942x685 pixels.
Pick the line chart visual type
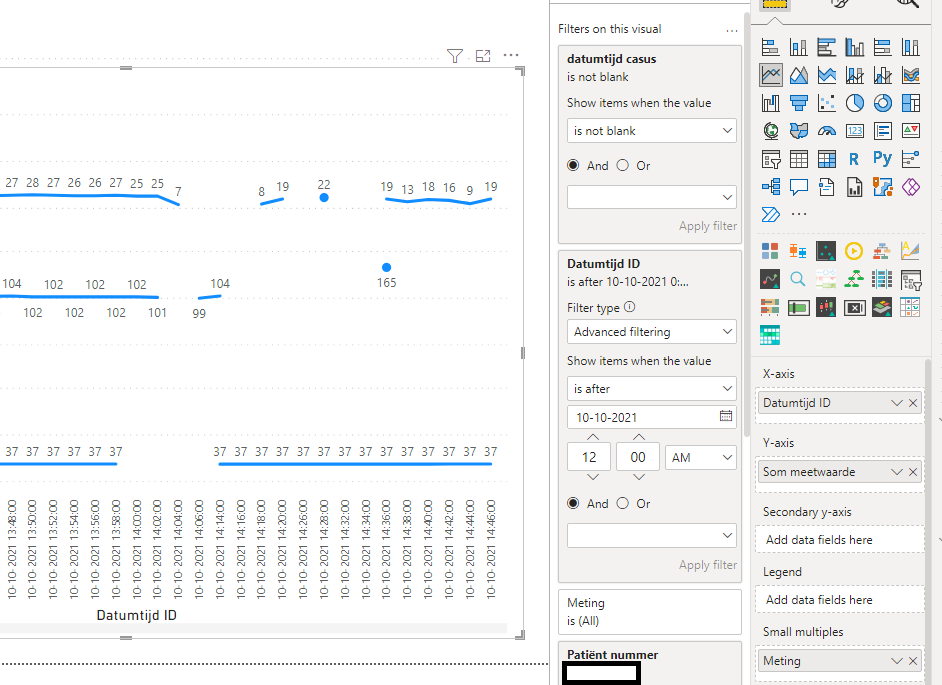(770, 75)
